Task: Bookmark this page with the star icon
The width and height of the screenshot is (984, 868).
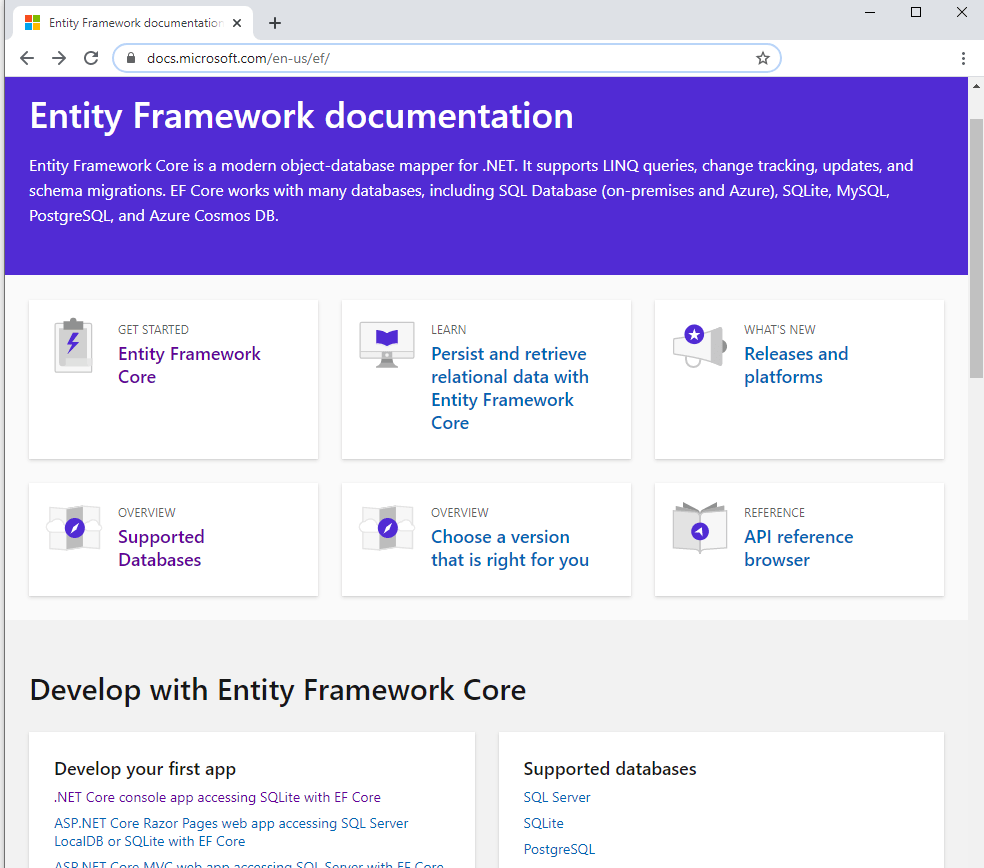Action: pyautogui.click(x=762, y=58)
